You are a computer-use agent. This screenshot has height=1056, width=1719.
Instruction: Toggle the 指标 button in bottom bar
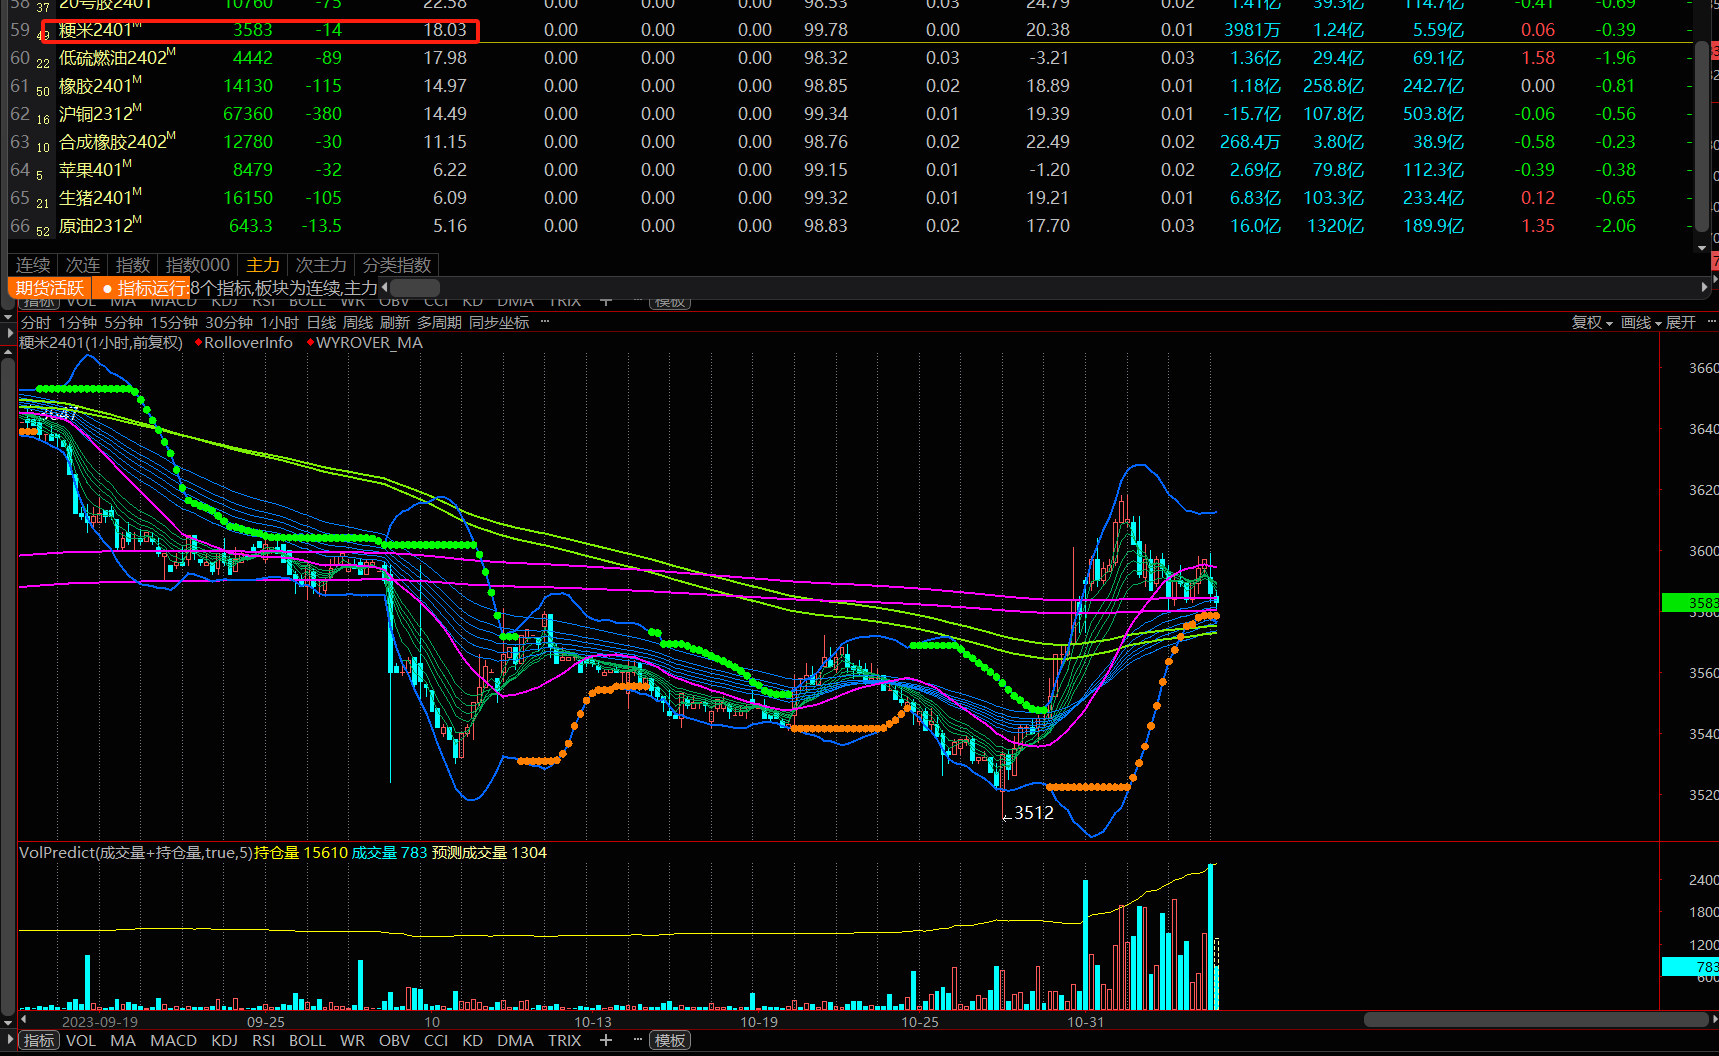39,1040
